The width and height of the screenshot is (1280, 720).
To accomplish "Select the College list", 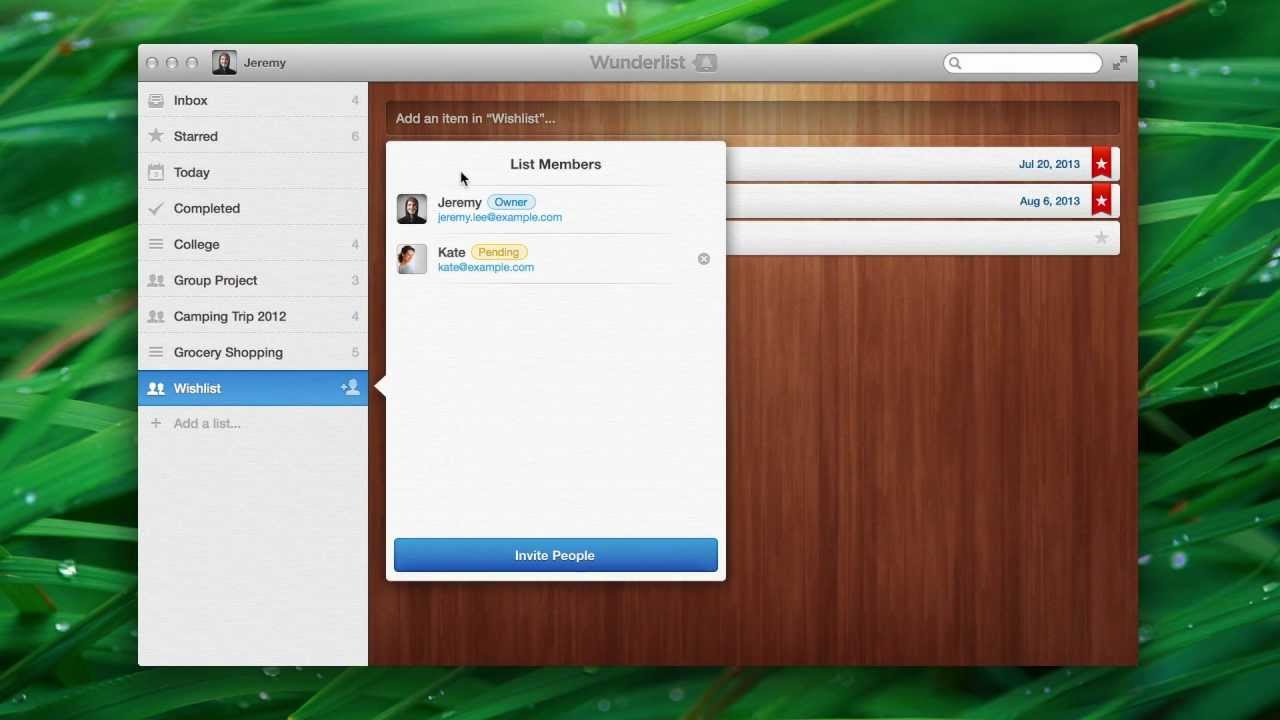I will [x=253, y=244].
